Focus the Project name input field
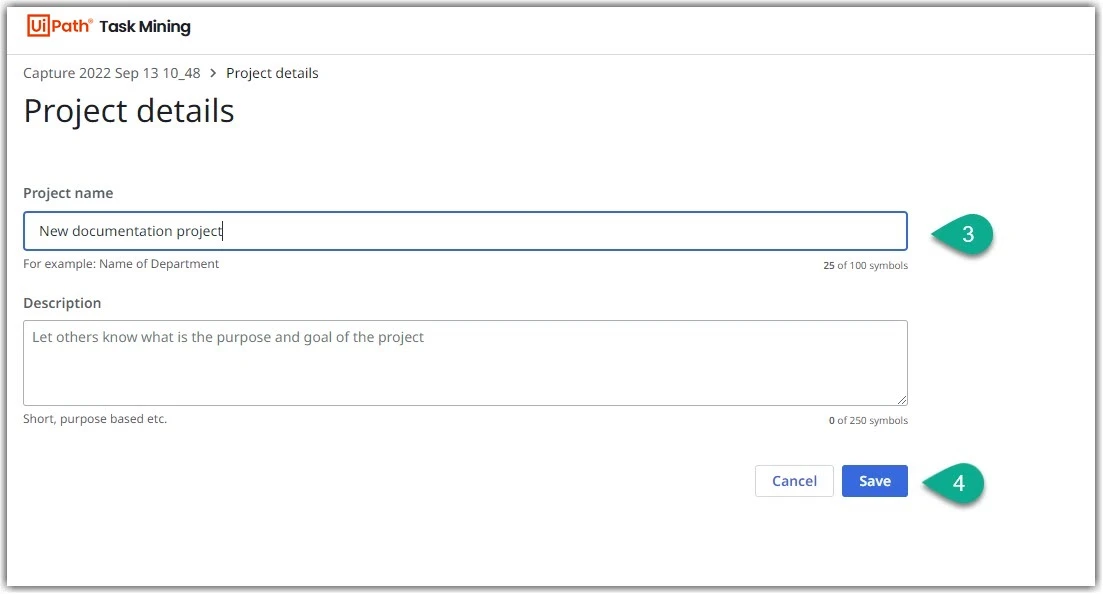The image size is (1103, 594). [465, 231]
